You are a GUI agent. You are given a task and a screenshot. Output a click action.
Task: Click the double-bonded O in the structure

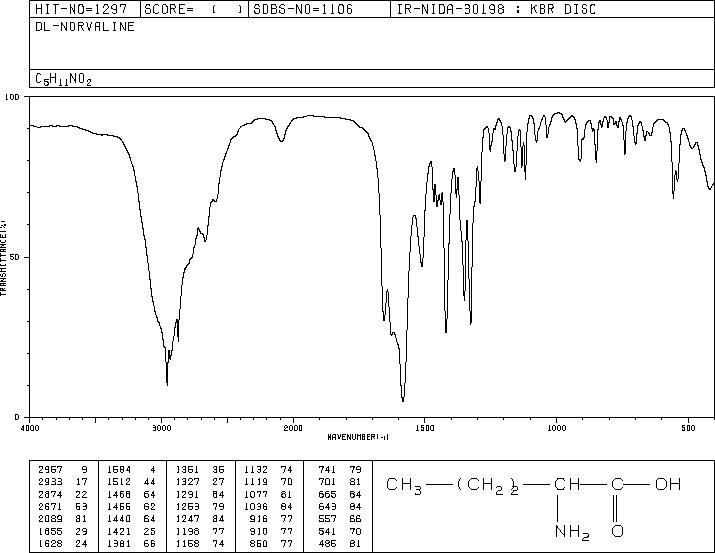click(617, 531)
